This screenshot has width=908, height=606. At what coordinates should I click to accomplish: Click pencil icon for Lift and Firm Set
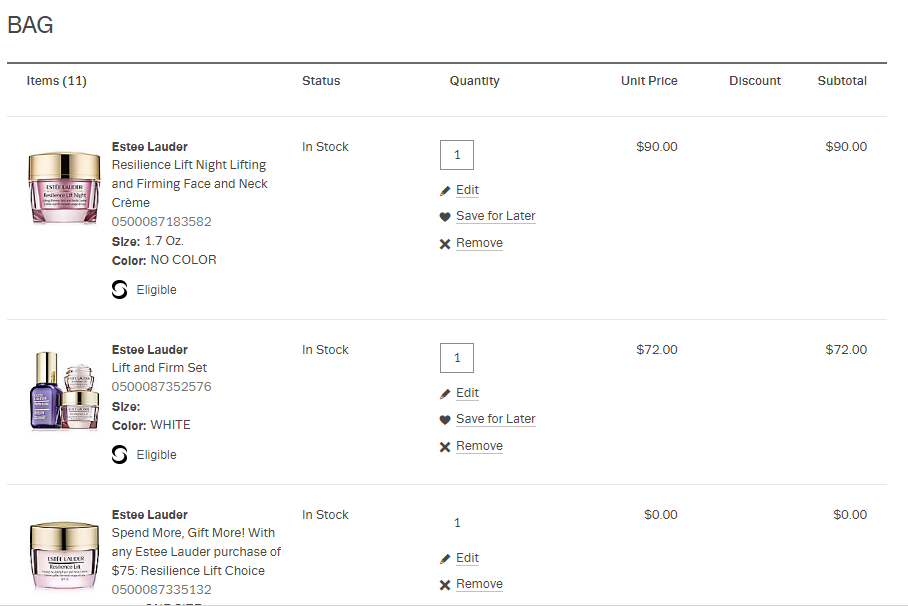point(445,394)
